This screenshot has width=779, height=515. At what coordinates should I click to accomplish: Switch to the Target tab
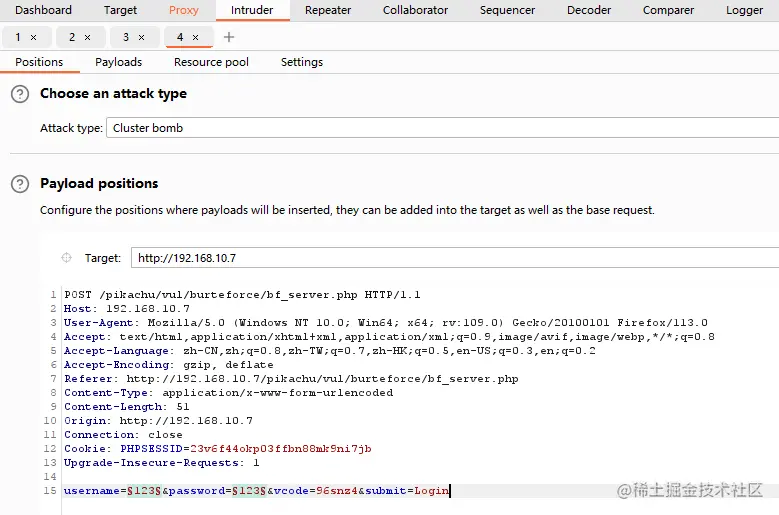point(120,10)
